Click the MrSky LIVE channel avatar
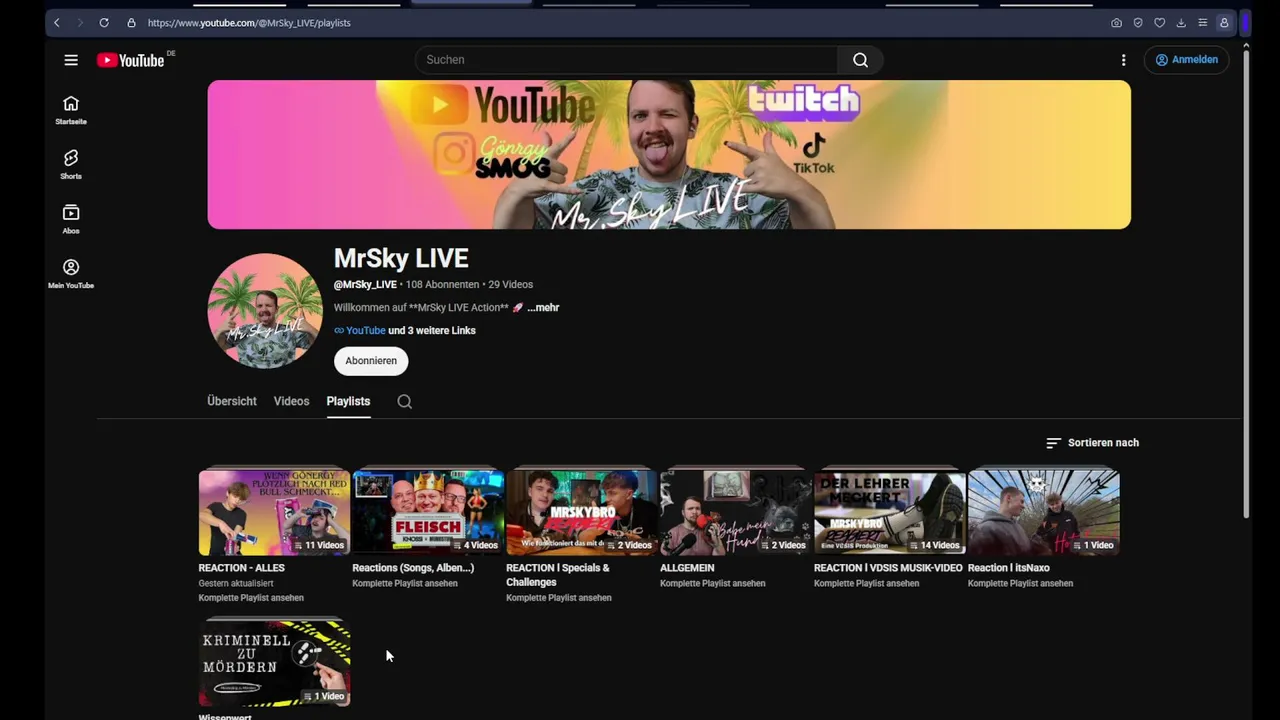 (265, 311)
